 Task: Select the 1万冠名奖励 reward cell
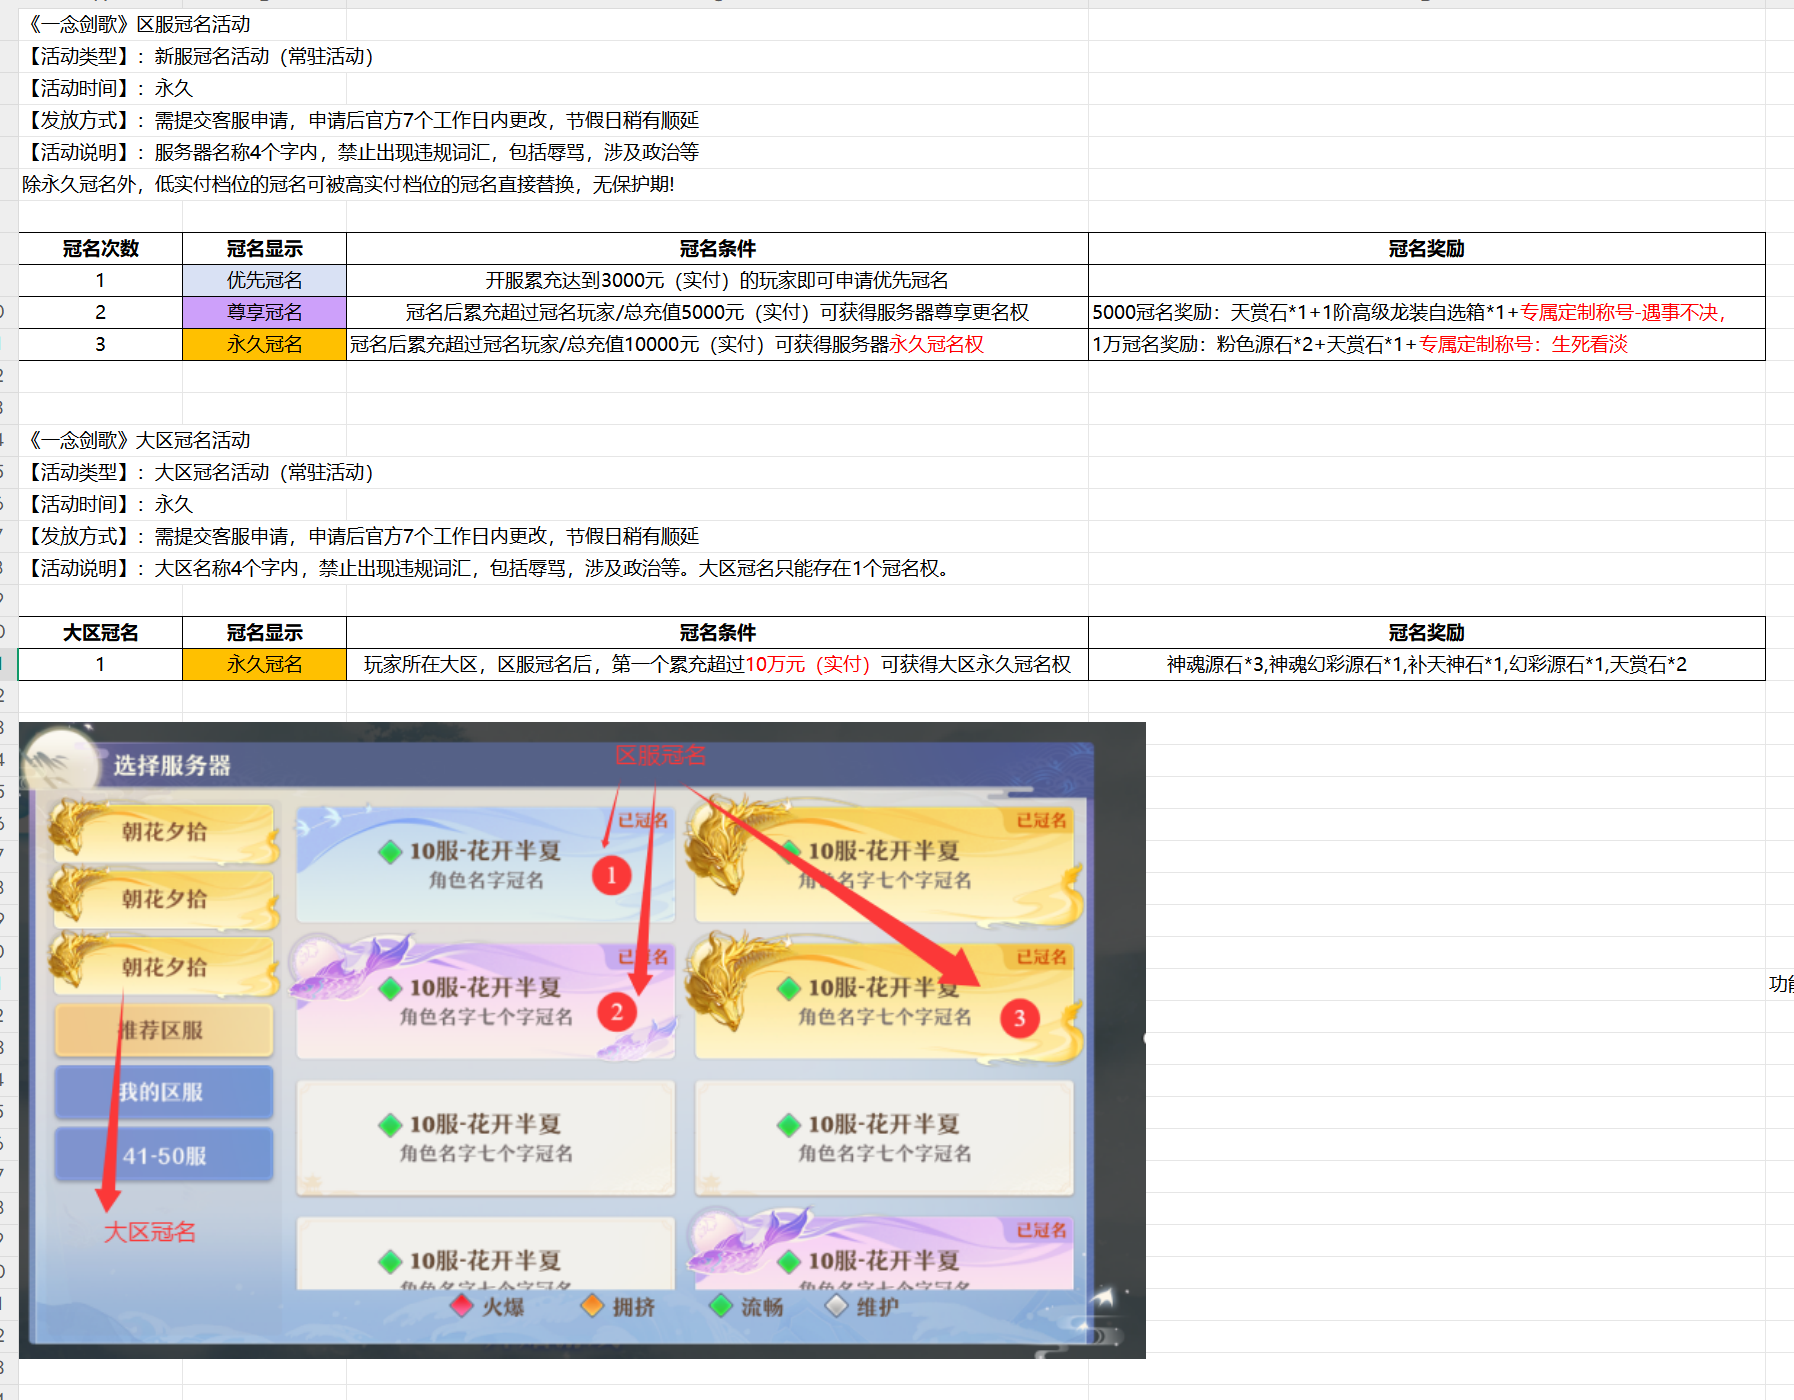point(1425,344)
